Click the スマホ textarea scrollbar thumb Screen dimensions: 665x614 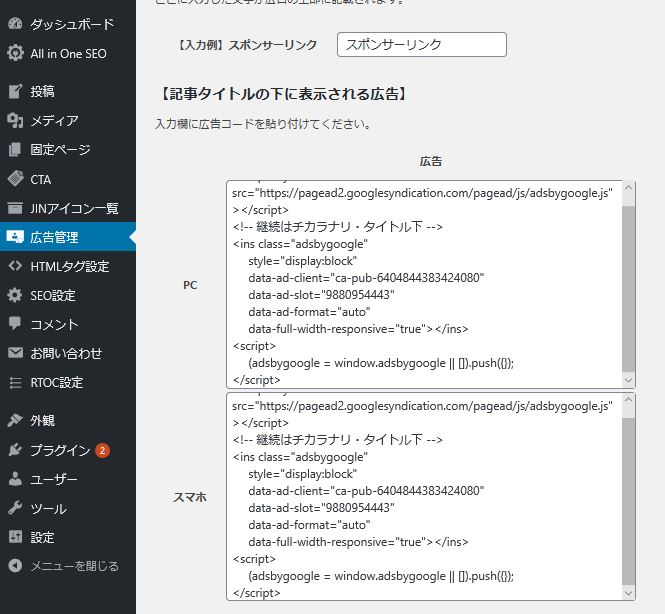[629, 502]
